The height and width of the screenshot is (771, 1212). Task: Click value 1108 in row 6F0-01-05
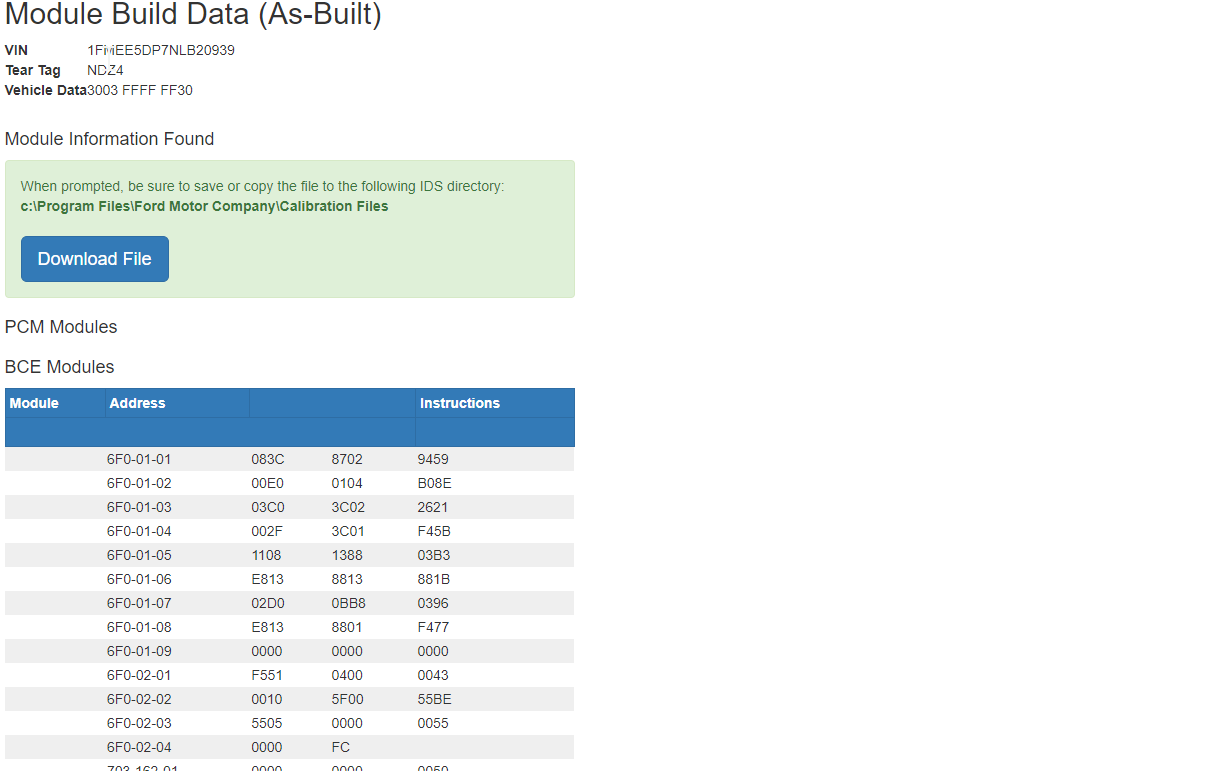pyautogui.click(x=266, y=555)
